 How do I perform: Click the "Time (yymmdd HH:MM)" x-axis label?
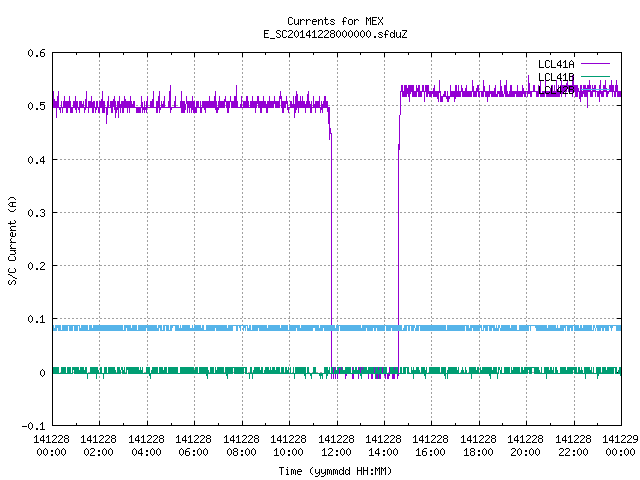[335, 471]
